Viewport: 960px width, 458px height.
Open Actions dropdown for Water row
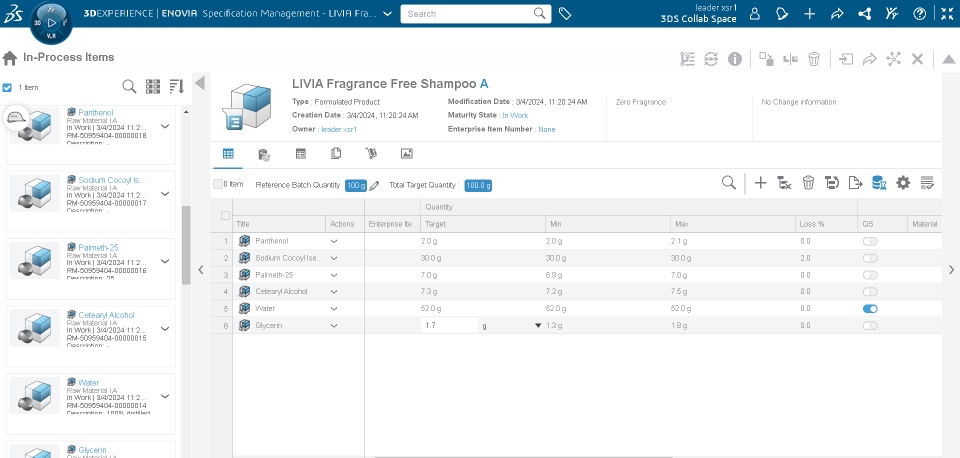[x=334, y=309]
